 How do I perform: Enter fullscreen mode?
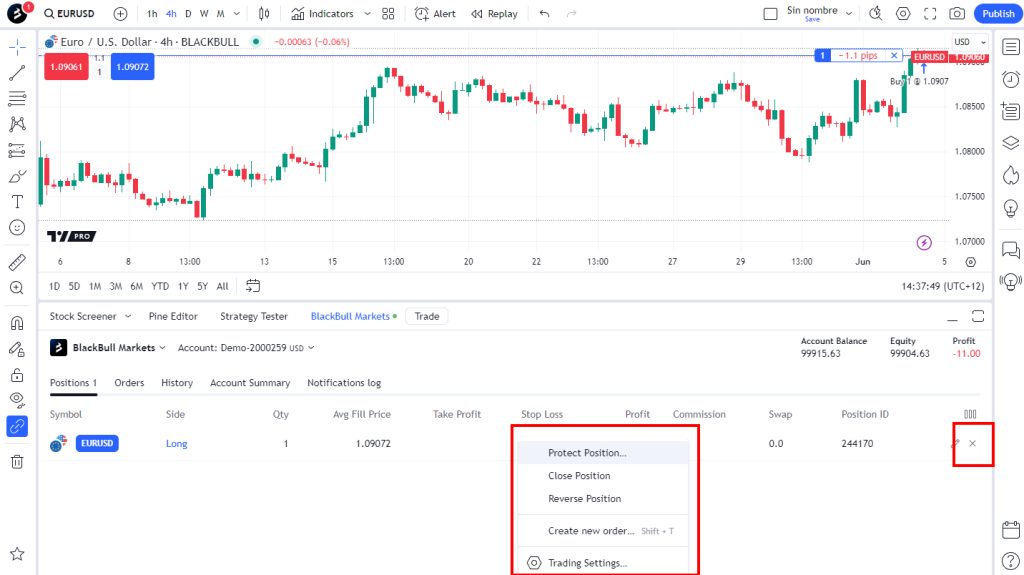(x=930, y=14)
